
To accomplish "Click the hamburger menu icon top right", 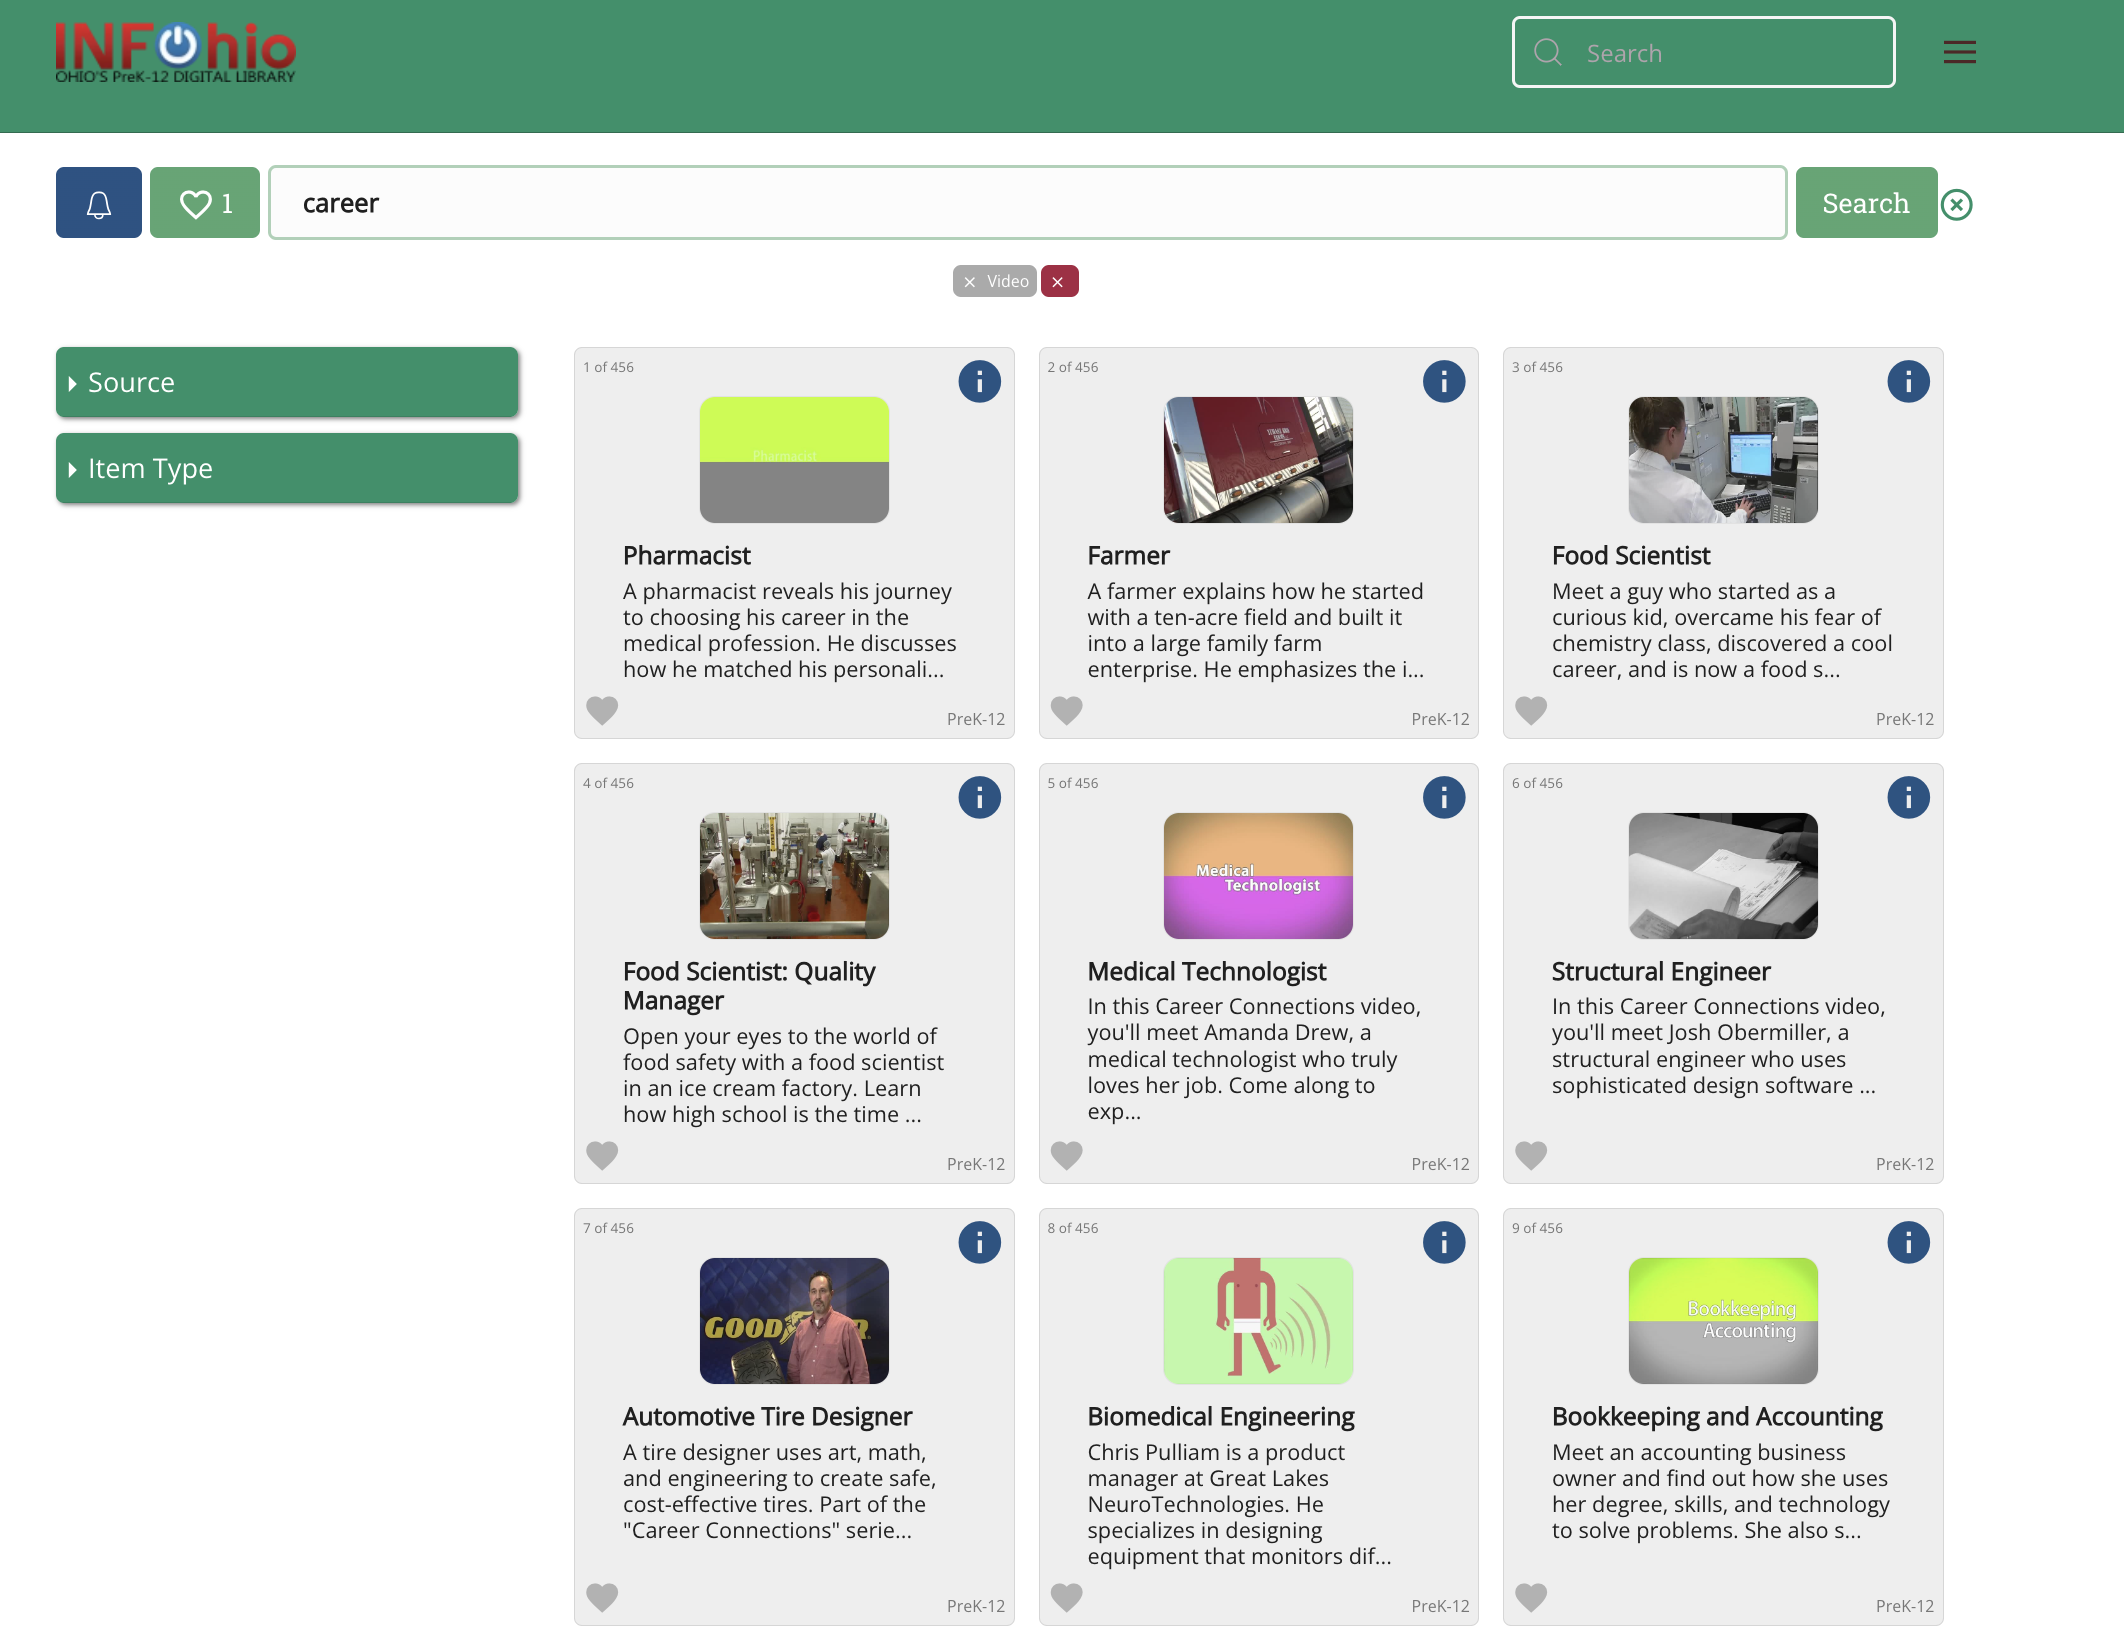I will pos(1960,50).
